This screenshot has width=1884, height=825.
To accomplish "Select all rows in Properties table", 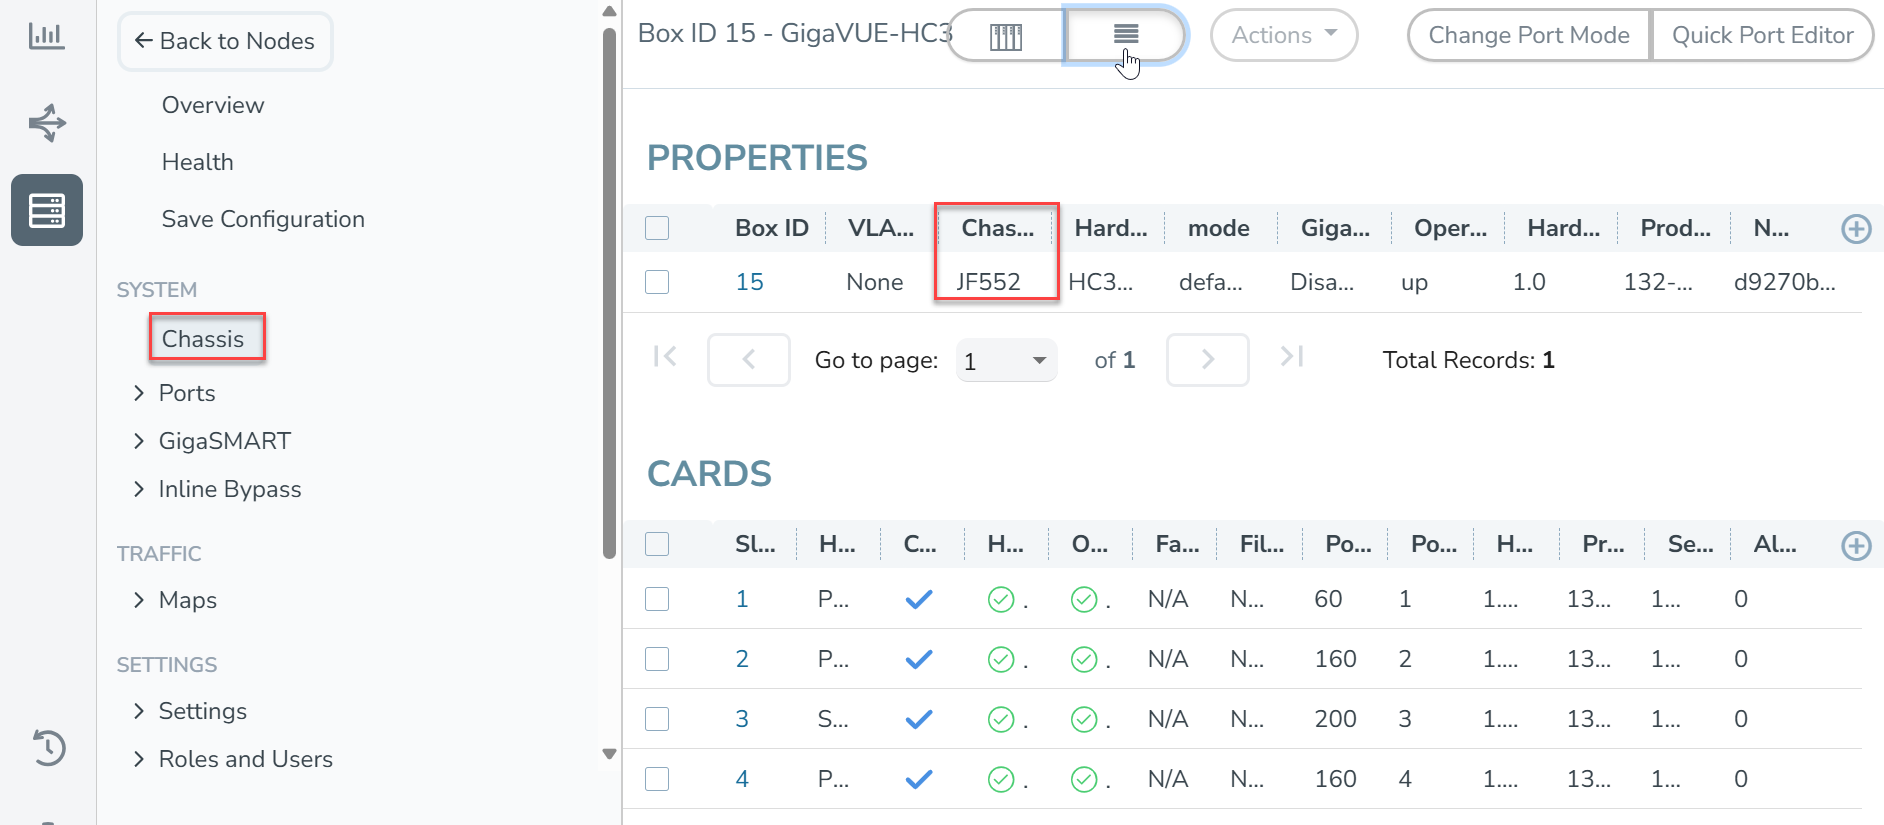I will tap(657, 228).
